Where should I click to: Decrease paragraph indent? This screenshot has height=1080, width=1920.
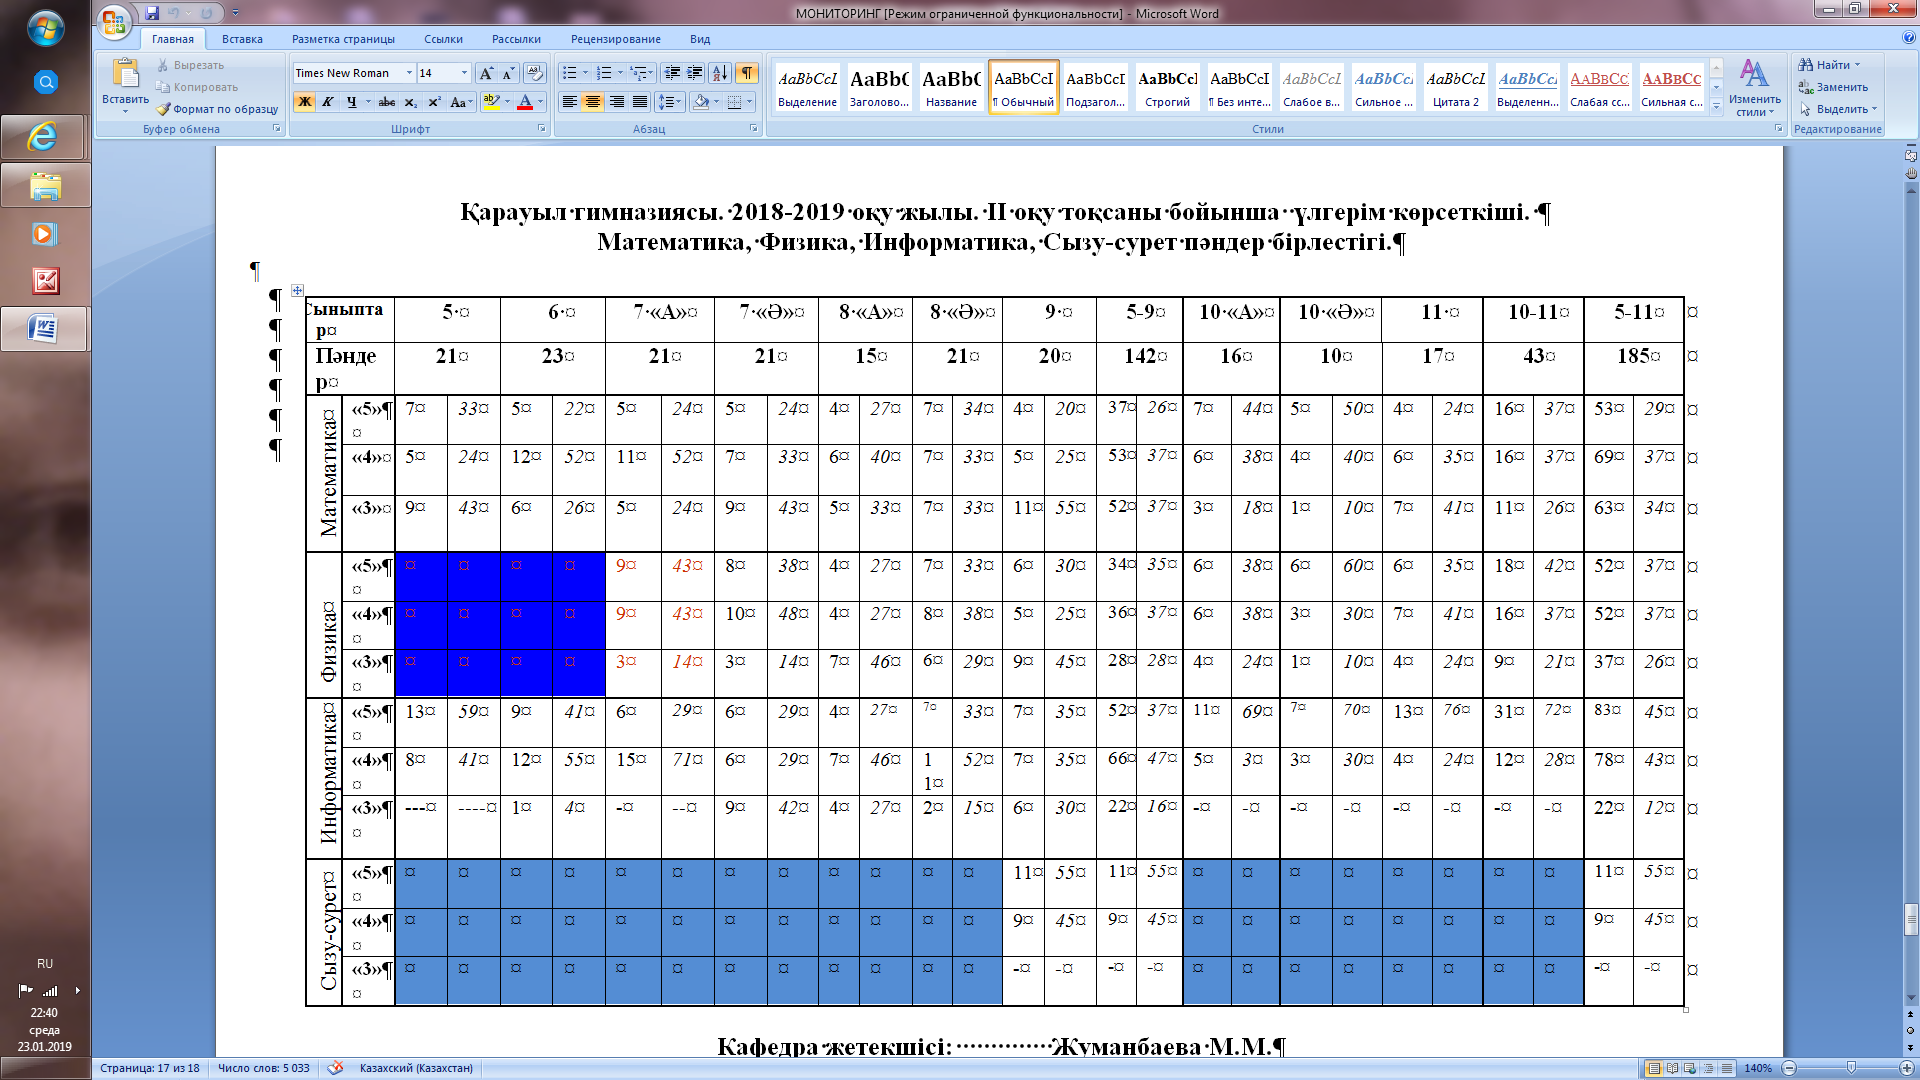pos(672,73)
